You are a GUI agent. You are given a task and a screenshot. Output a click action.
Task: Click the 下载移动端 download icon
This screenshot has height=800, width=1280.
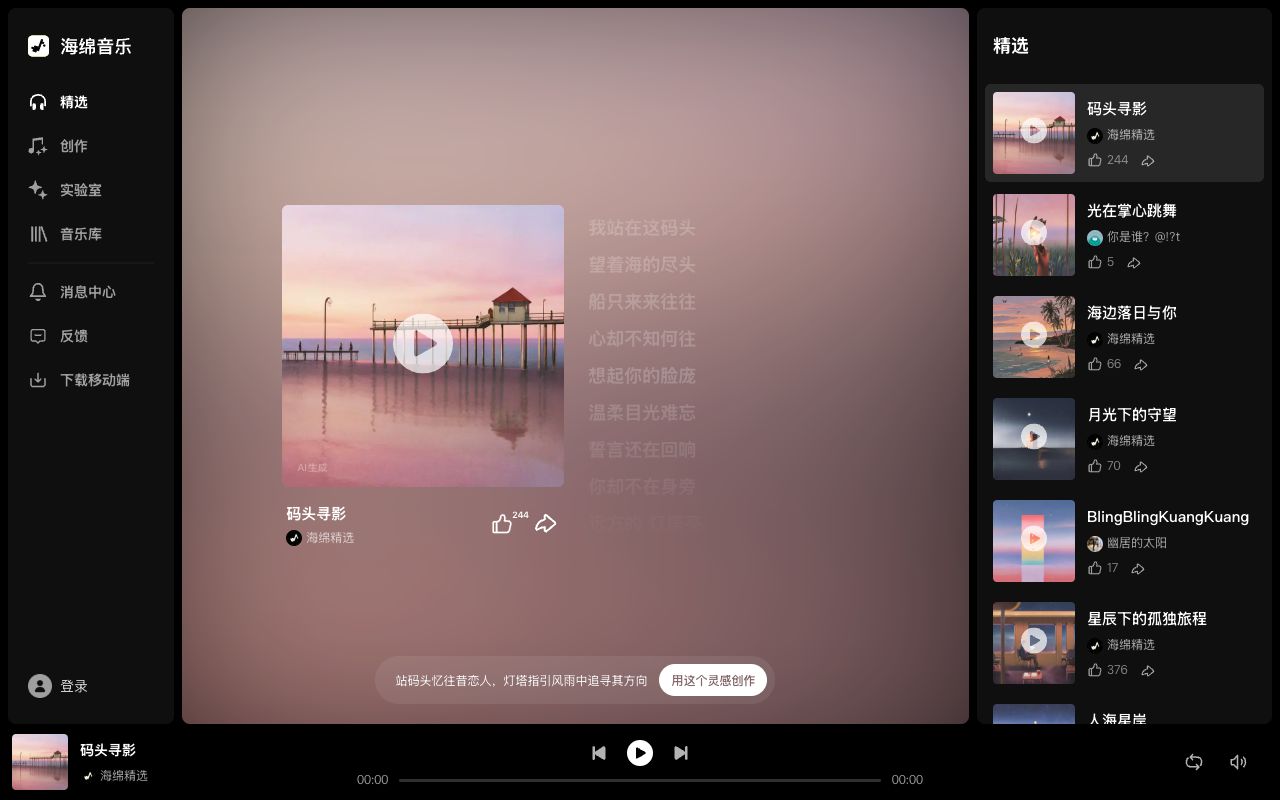38,380
